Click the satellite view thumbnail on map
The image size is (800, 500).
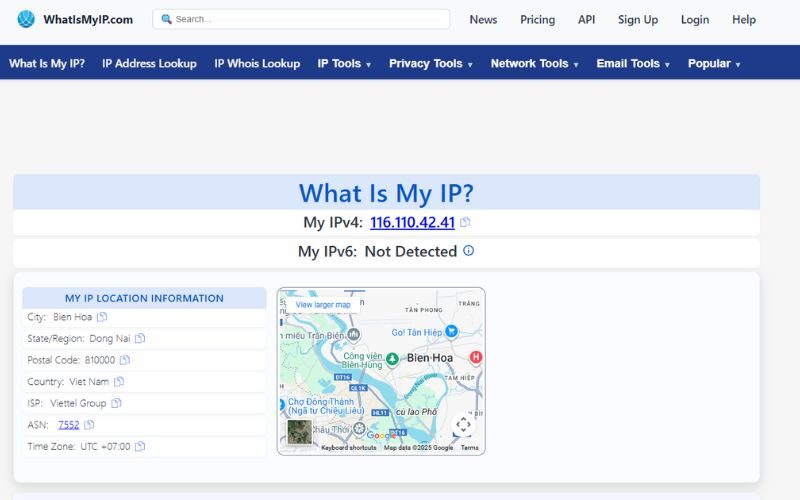point(299,432)
